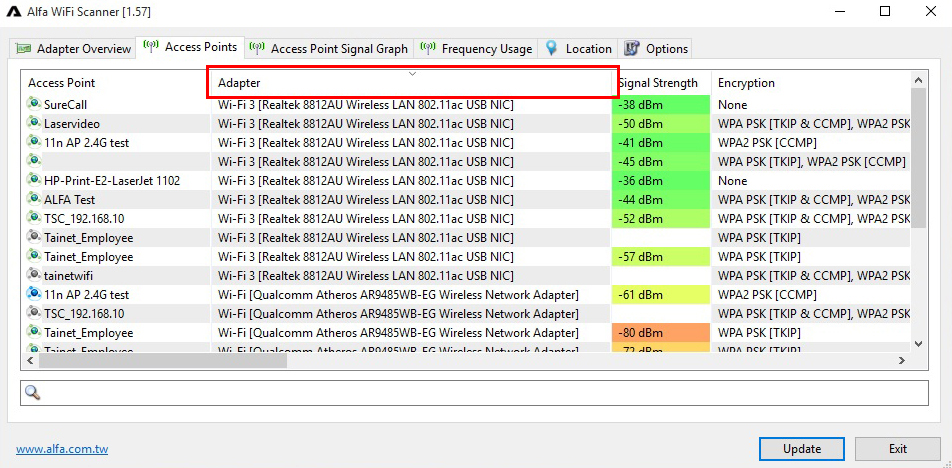952x468 pixels.
Task: Sort by the Adapter column header
Action: pos(410,83)
